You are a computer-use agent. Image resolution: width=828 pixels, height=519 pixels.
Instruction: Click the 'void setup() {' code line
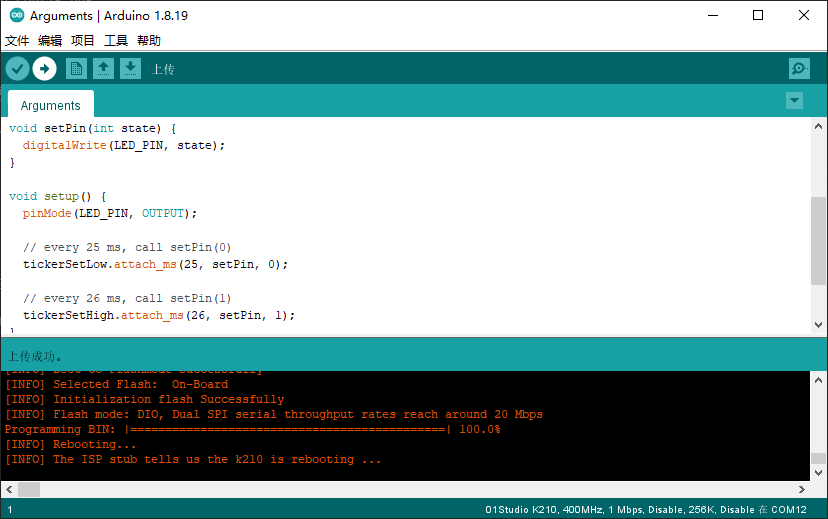coord(58,196)
